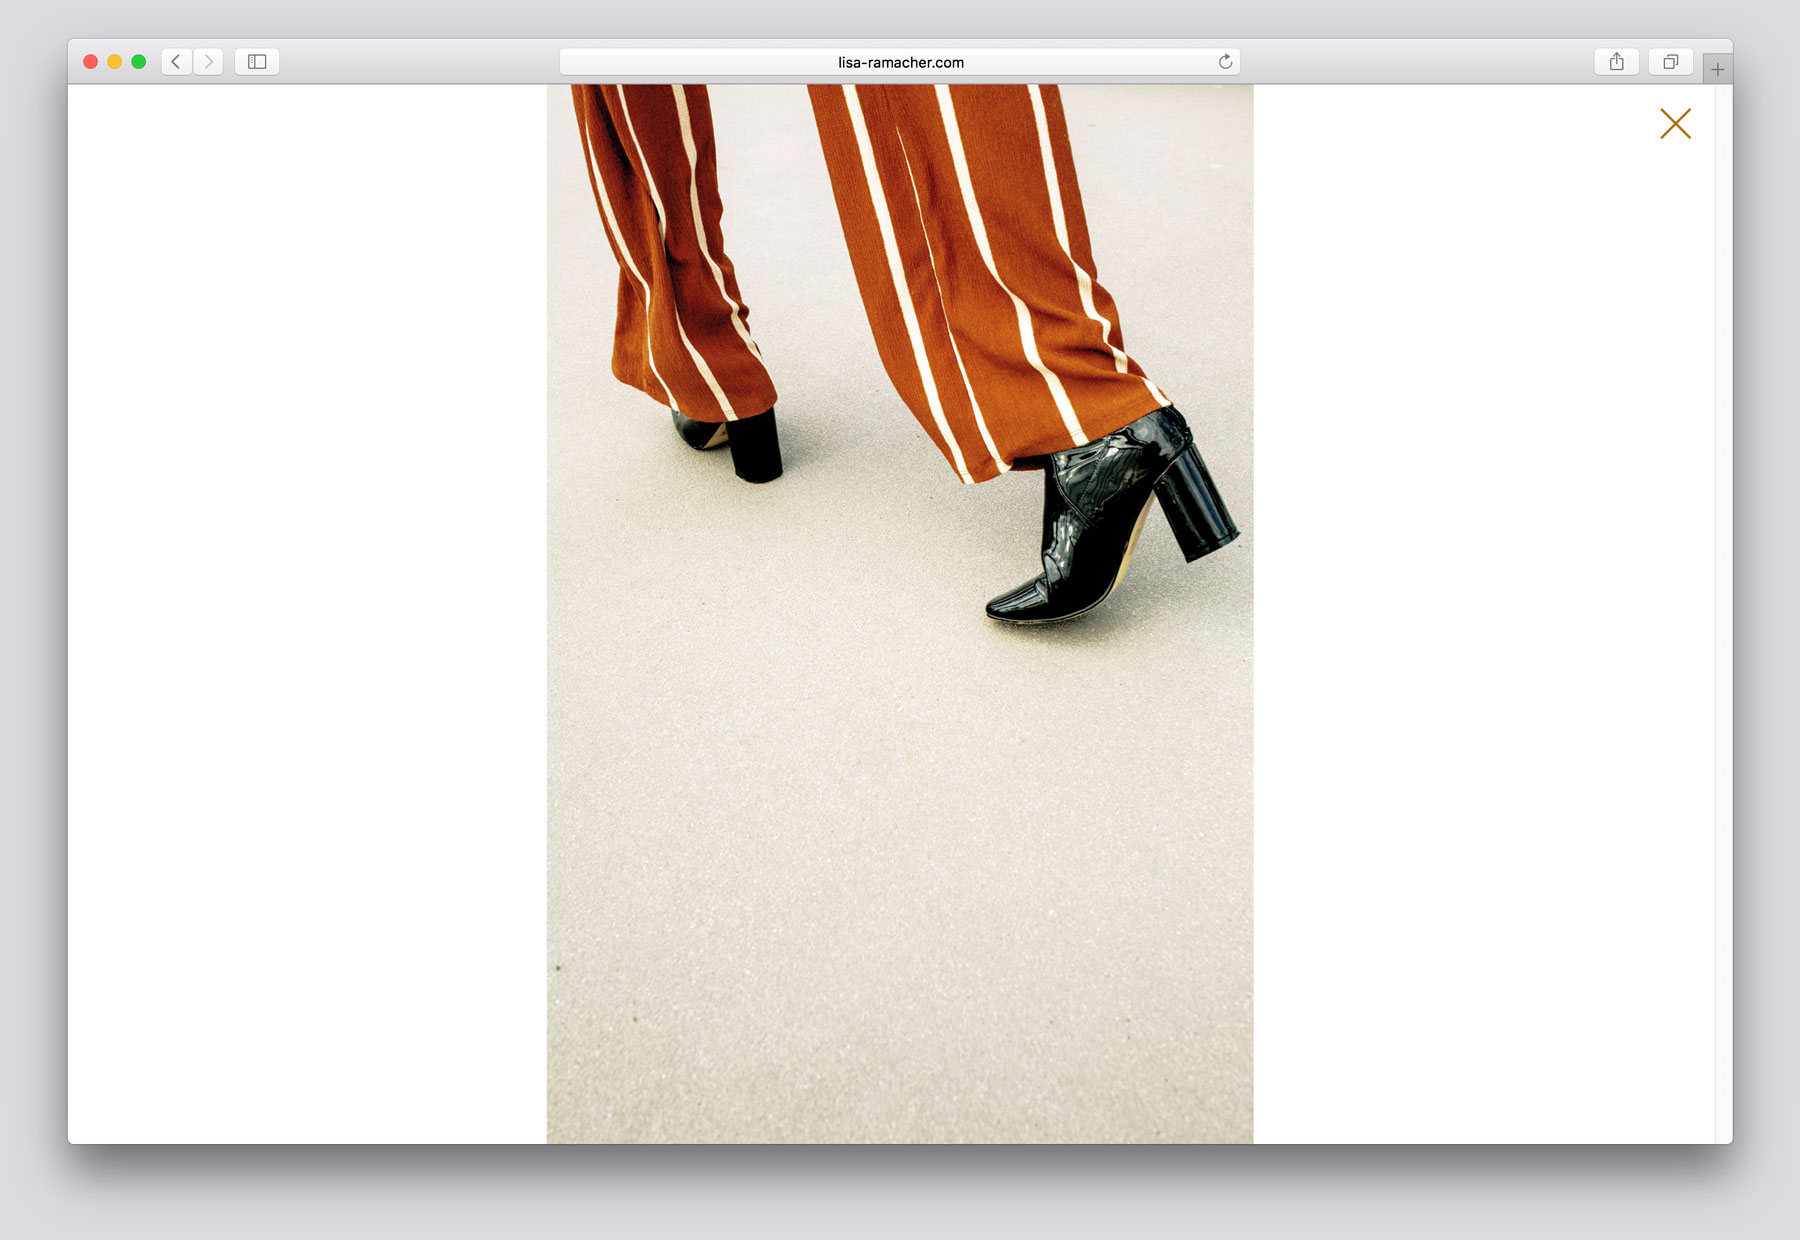Enter full screen with green button
1800x1240 pixels.
coord(139,62)
